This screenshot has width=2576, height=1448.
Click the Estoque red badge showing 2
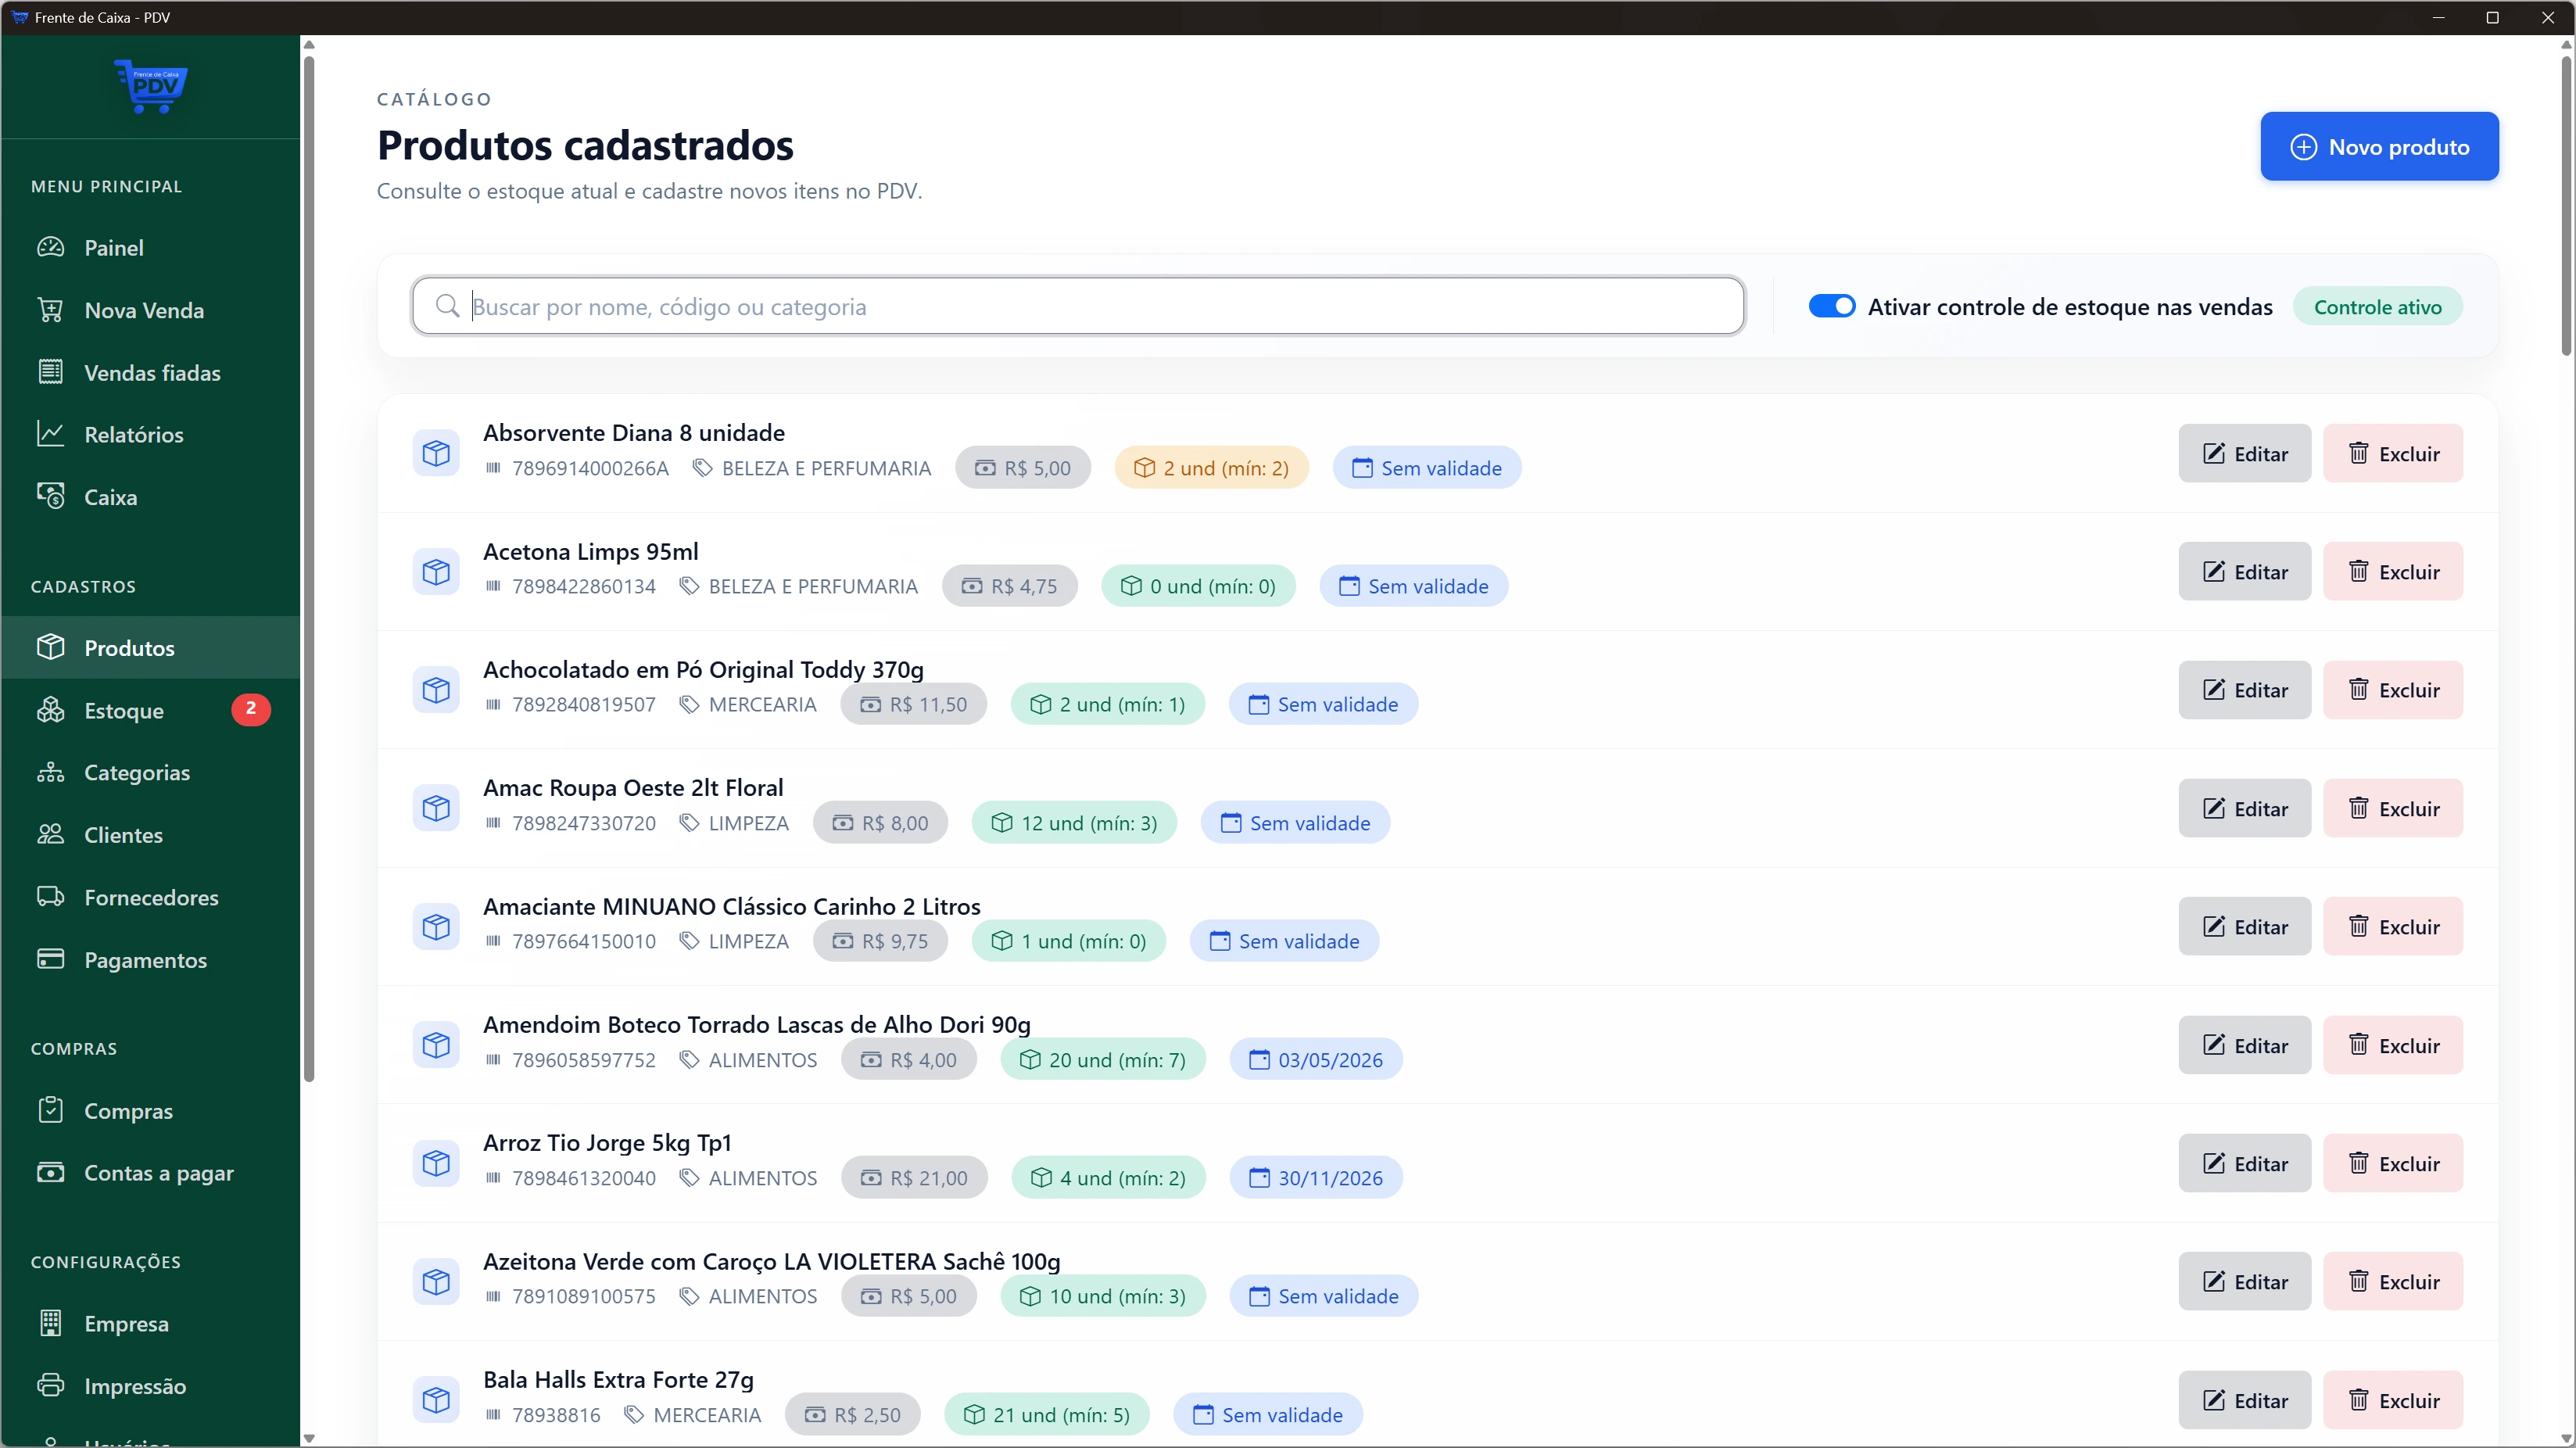[x=250, y=708]
